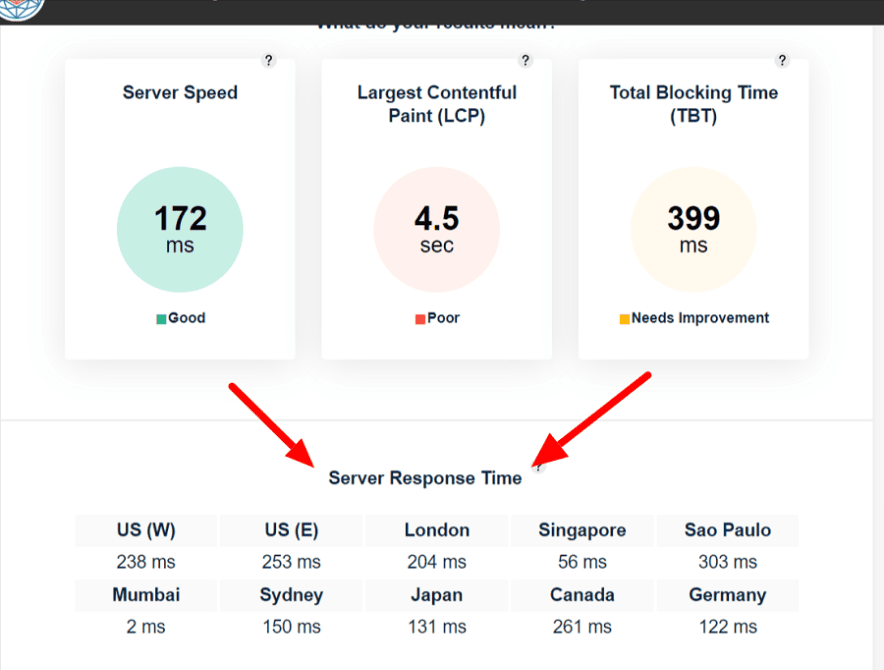Click the Server Response Time heading
The height and width of the screenshot is (670, 884).
425,478
